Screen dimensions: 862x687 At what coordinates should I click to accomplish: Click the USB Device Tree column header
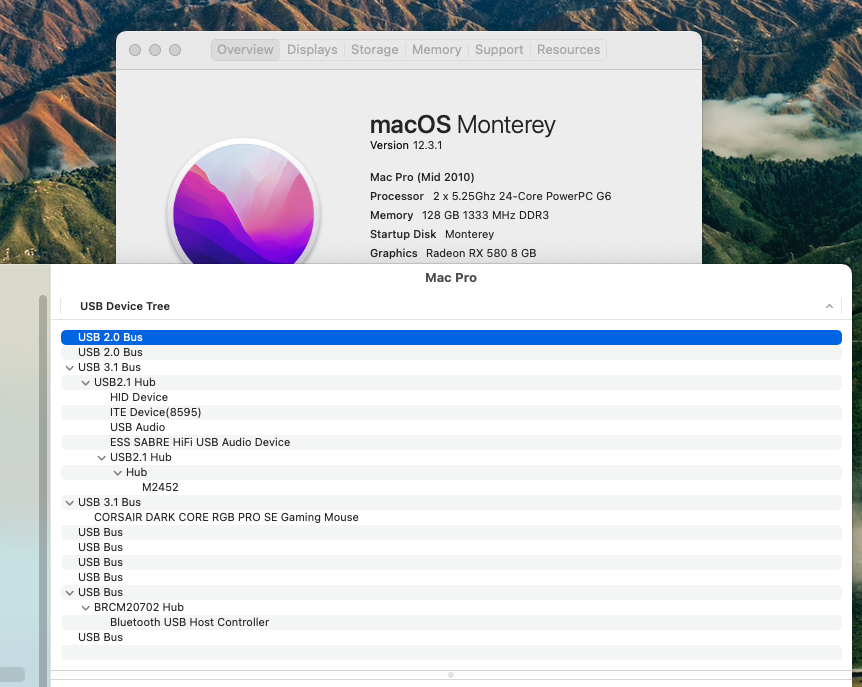point(125,306)
